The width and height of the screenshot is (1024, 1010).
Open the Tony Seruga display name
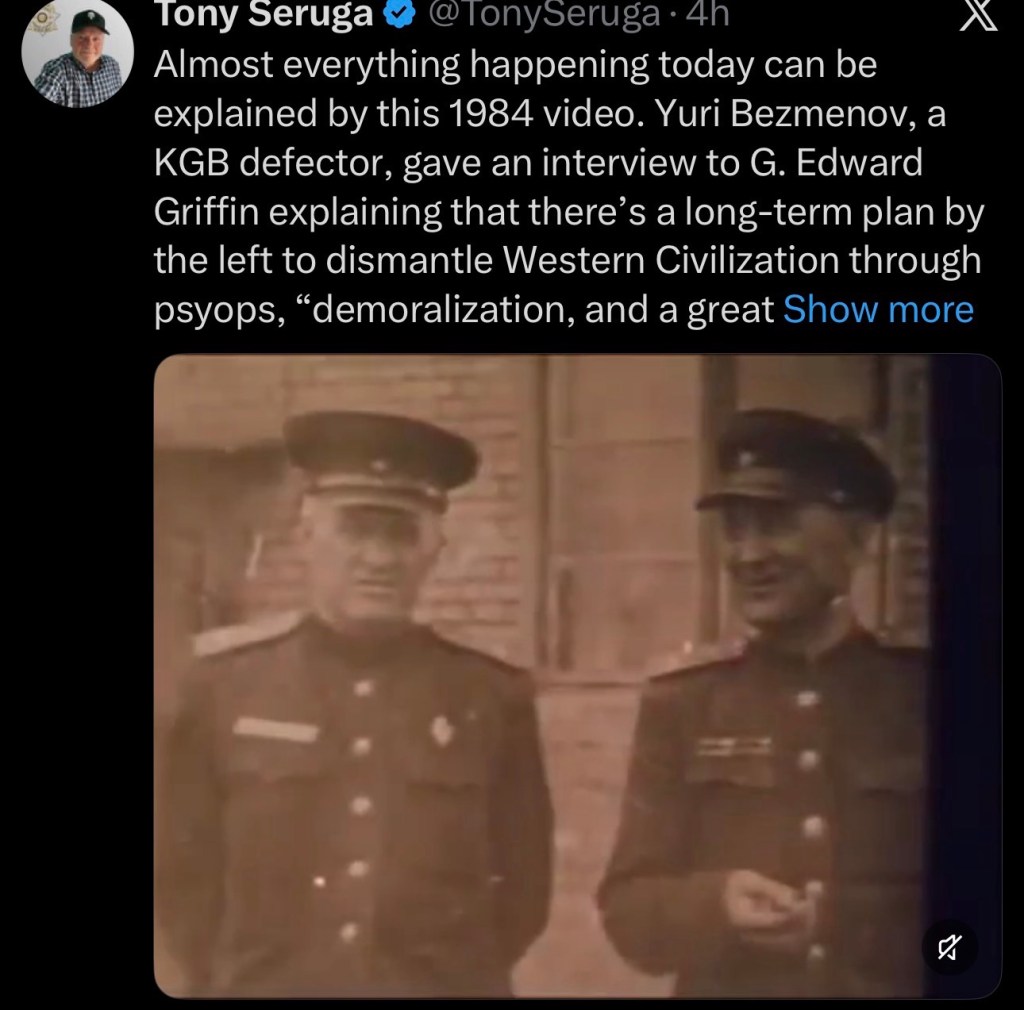click(x=264, y=14)
